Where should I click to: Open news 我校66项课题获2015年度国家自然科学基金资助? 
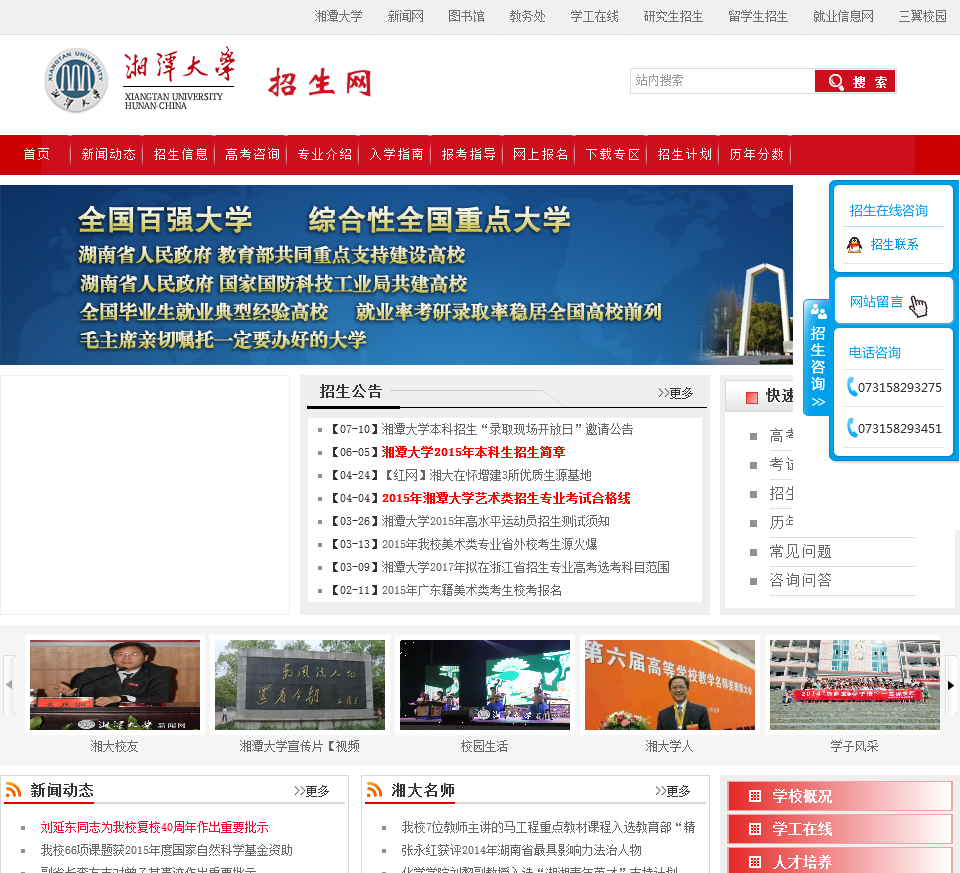167,850
